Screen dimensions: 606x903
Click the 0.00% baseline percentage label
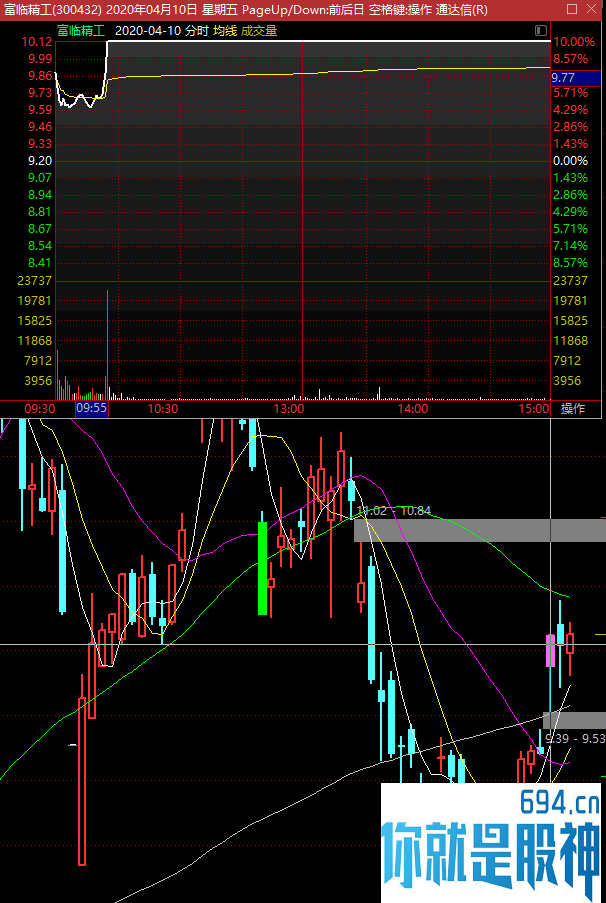[x=571, y=161]
